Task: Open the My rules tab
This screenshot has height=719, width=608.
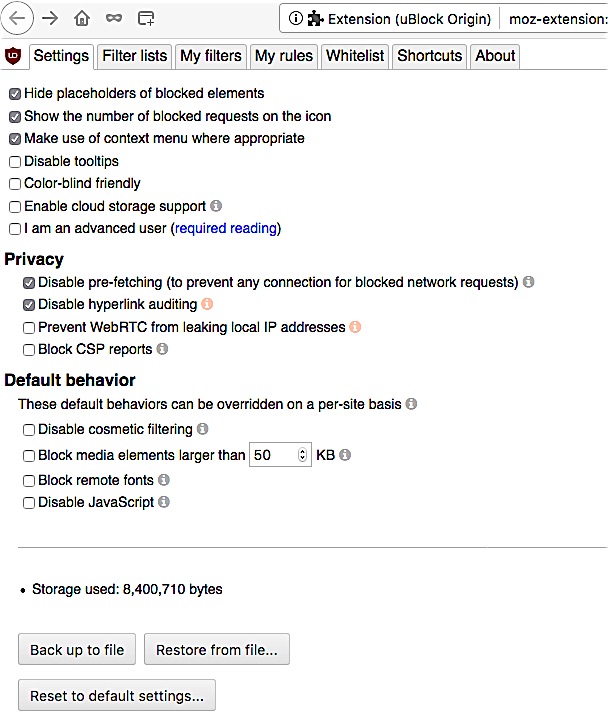Action: click(284, 56)
